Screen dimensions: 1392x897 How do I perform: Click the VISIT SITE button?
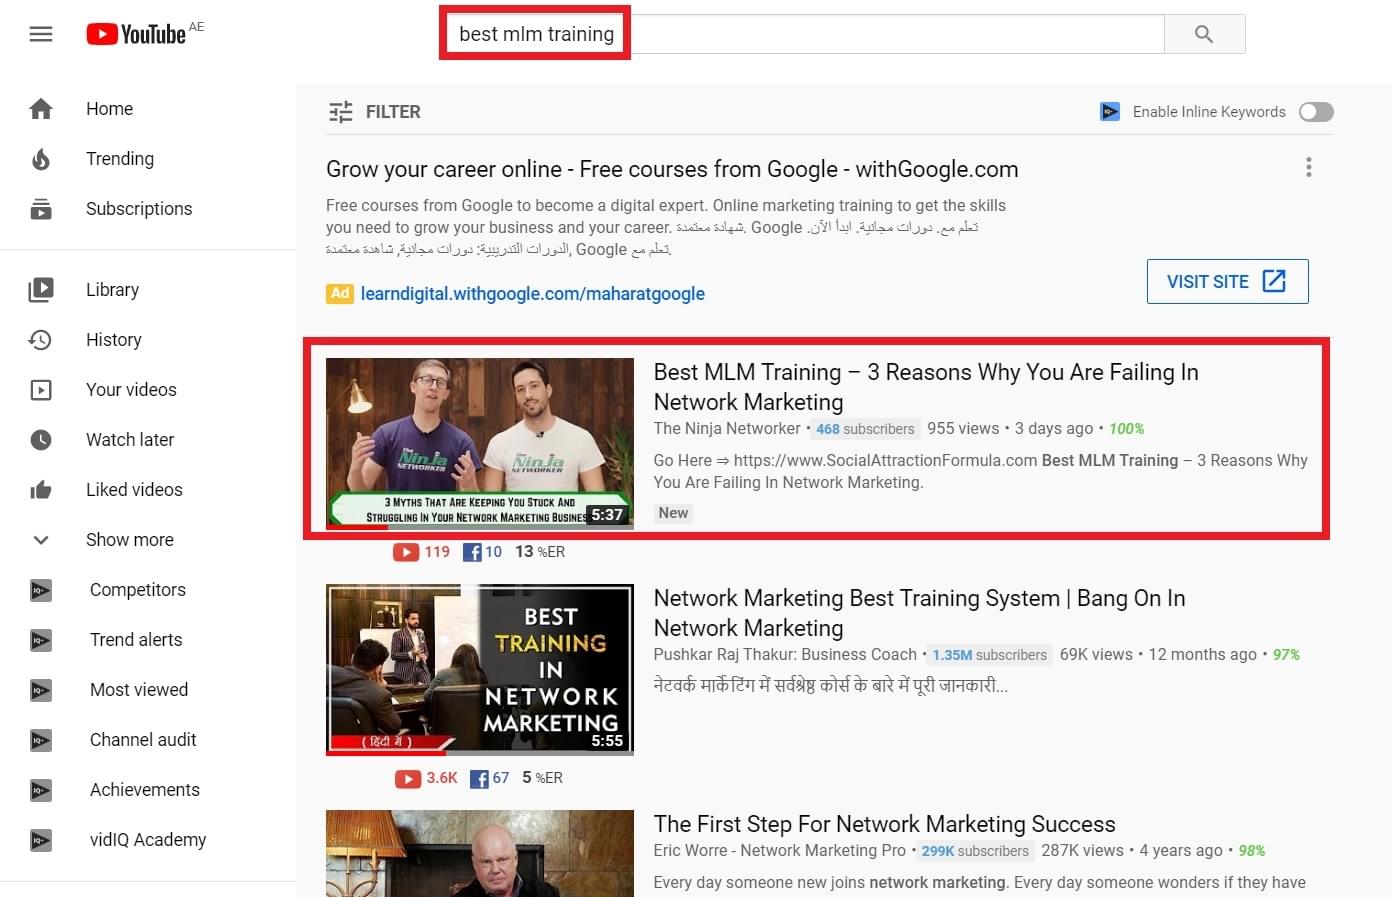pyautogui.click(x=1227, y=281)
